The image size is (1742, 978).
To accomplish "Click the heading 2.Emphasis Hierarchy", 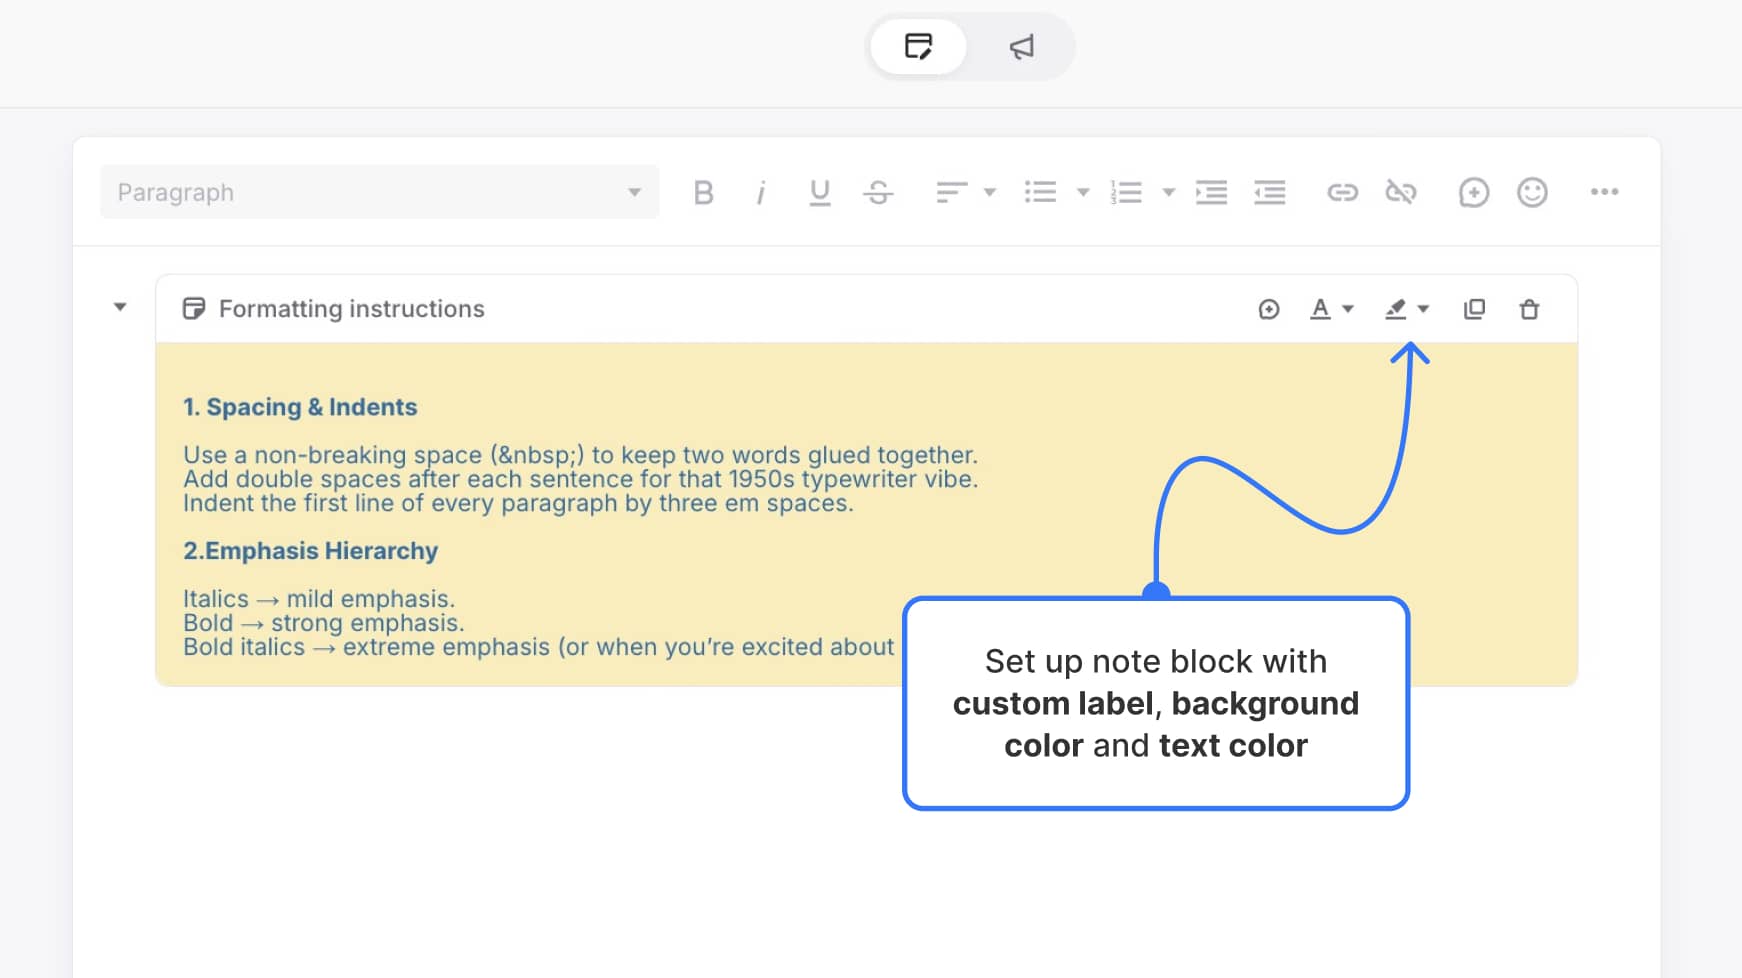I will pos(310,551).
